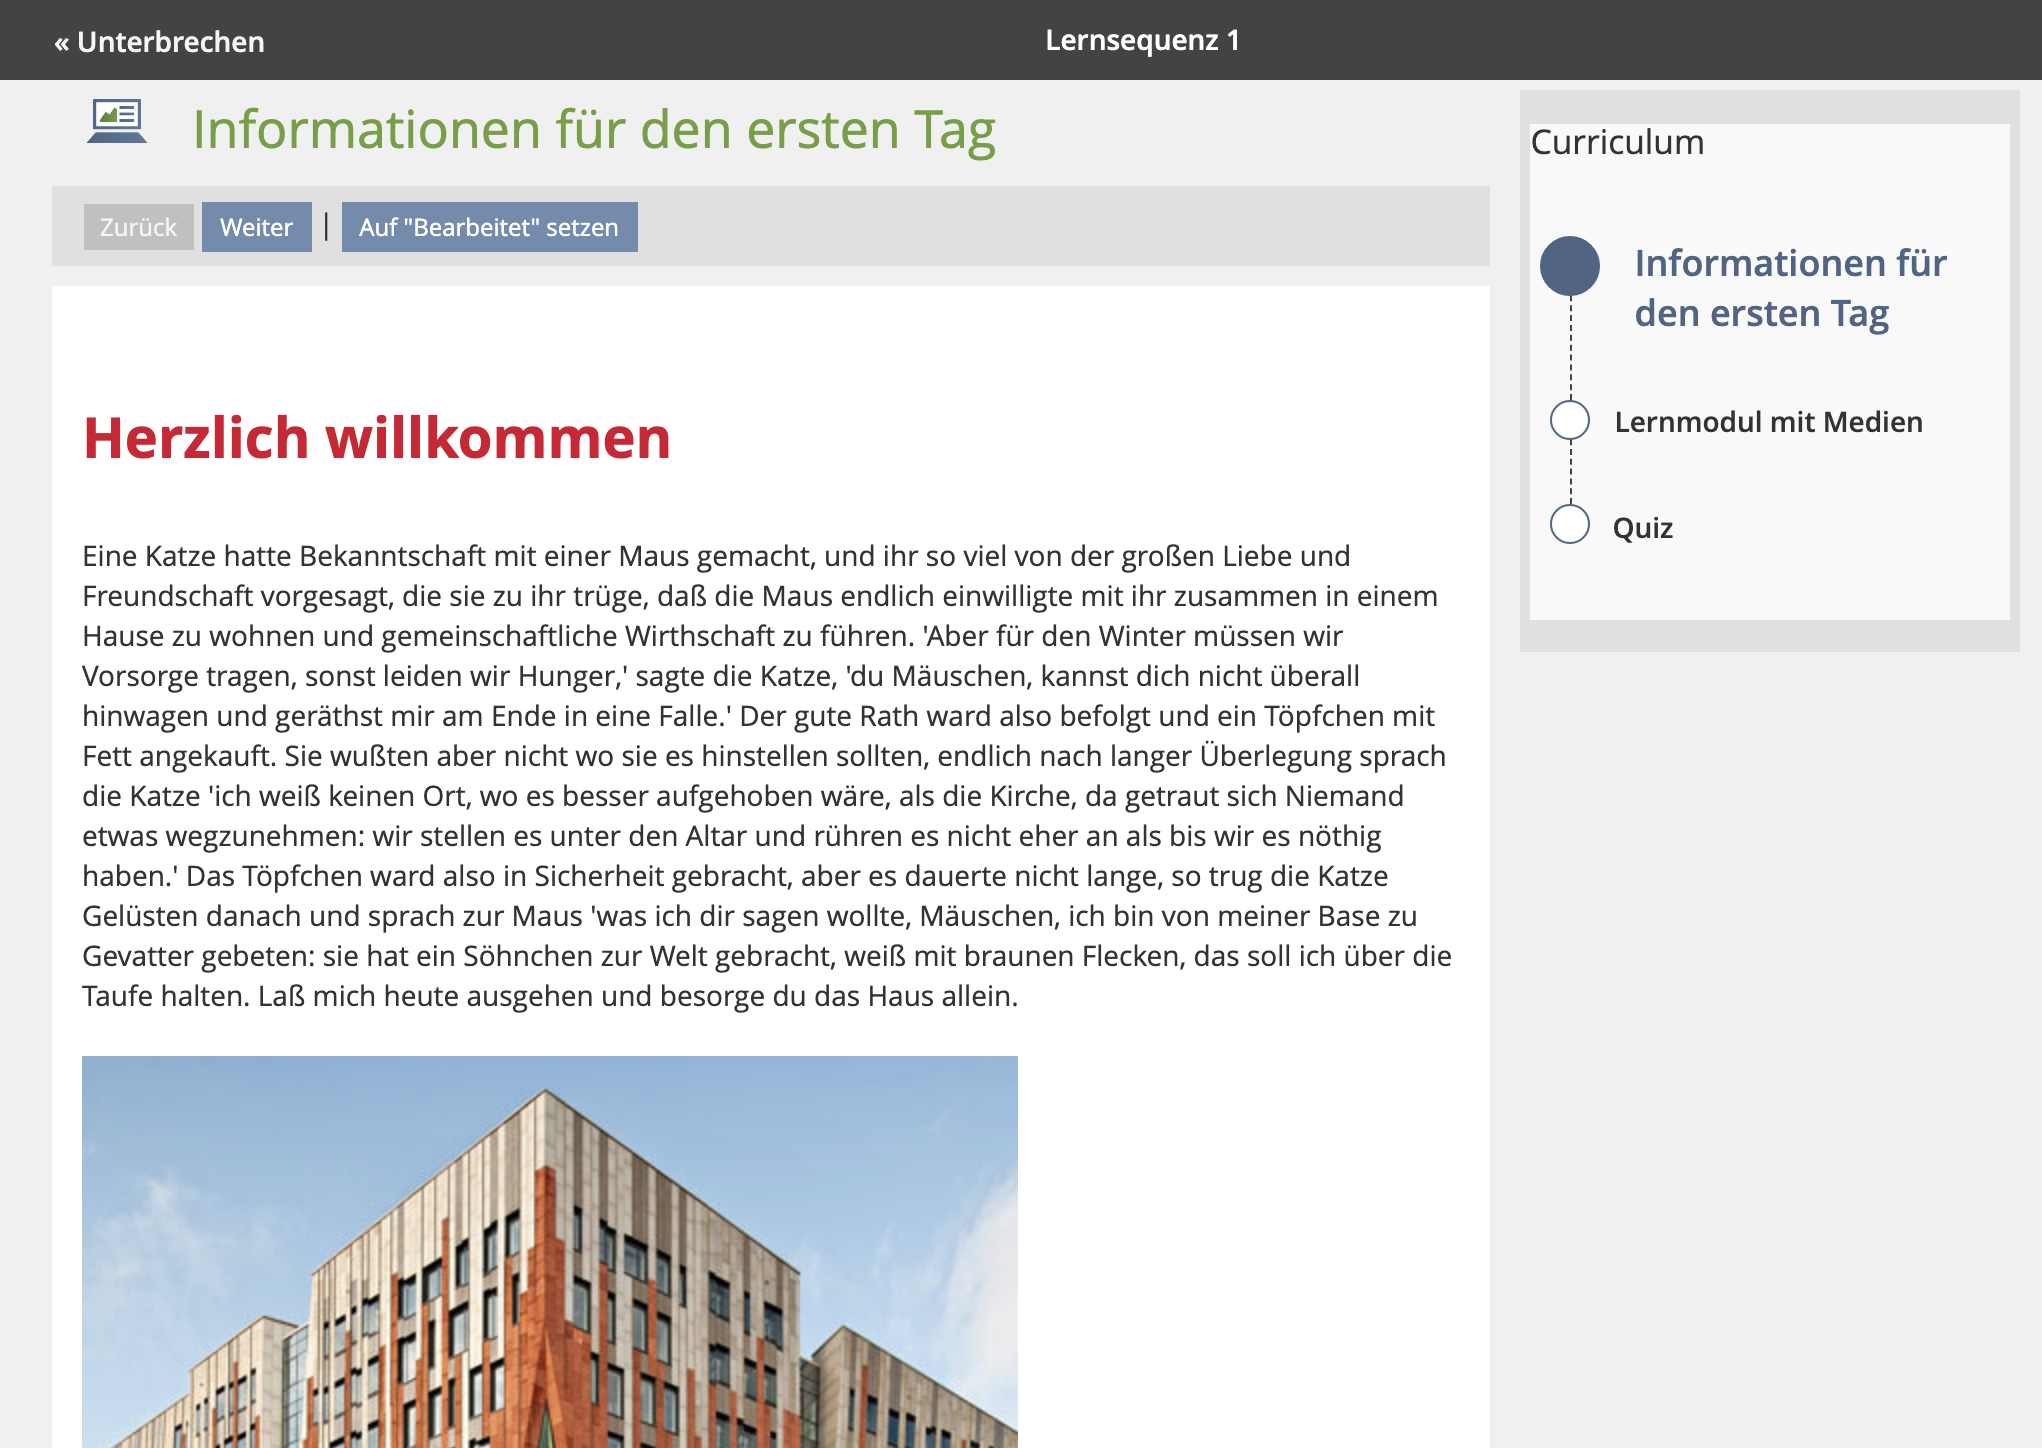Click « Unterbrechen to suspend sequence
This screenshot has width=2042, height=1448.
point(160,41)
